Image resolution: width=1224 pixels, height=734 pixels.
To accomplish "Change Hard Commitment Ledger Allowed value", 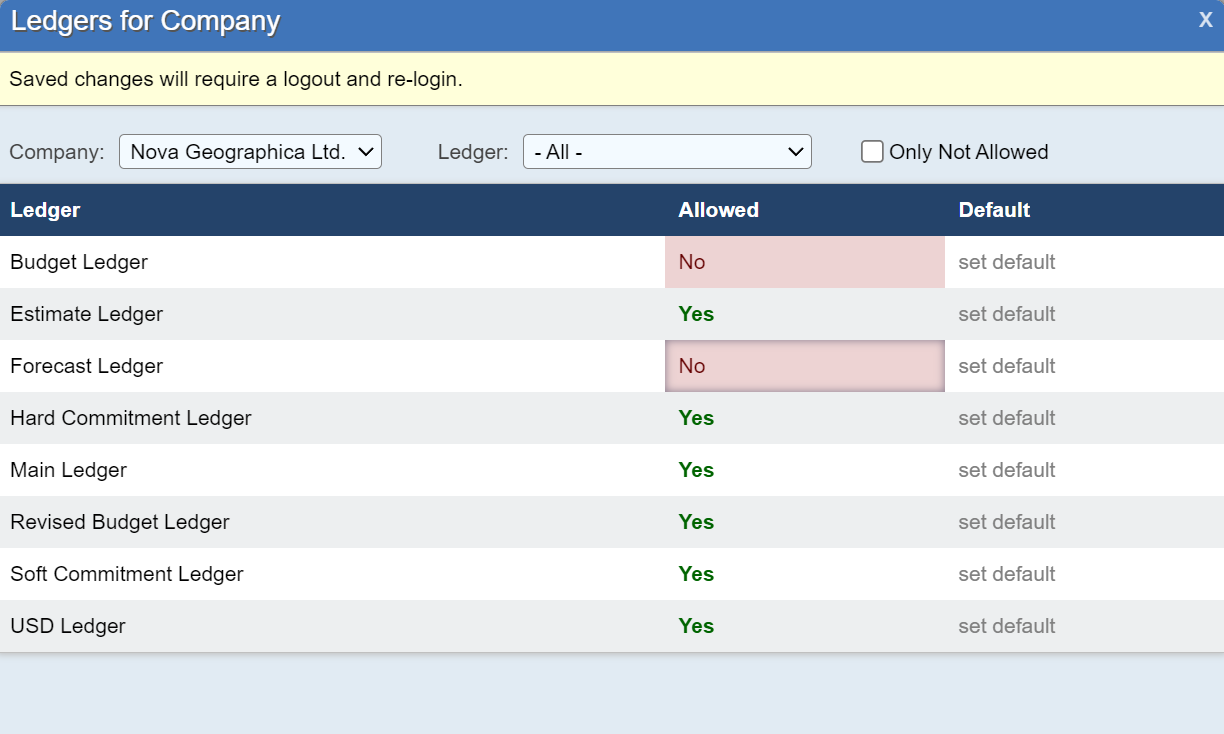I will 696,418.
